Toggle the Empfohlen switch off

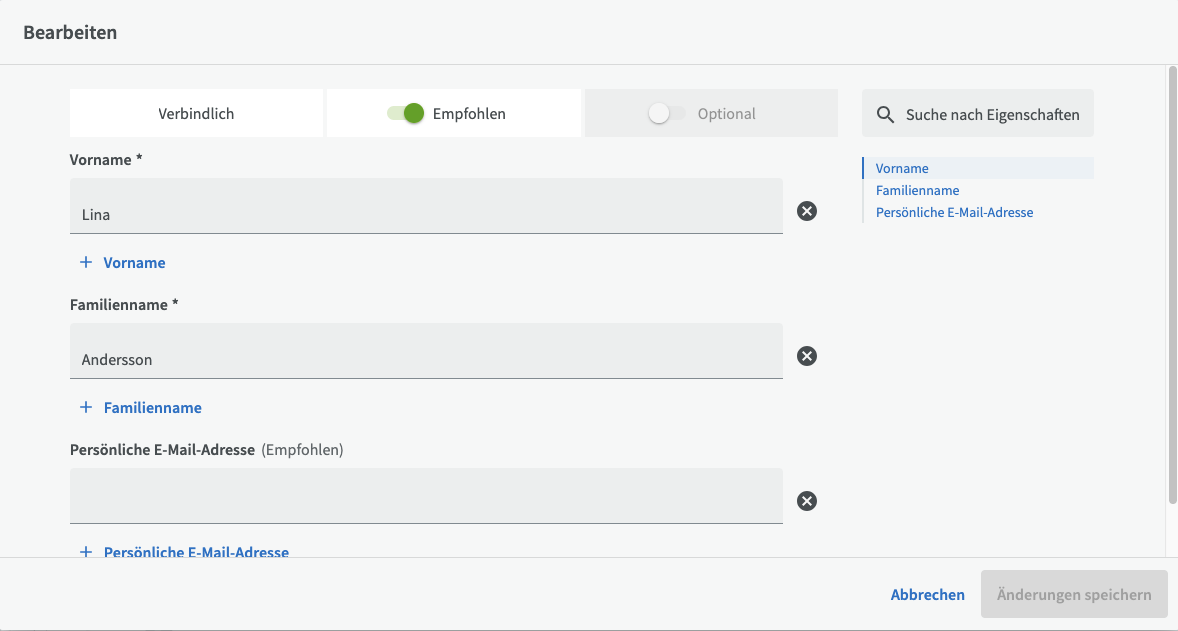click(x=406, y=114)
